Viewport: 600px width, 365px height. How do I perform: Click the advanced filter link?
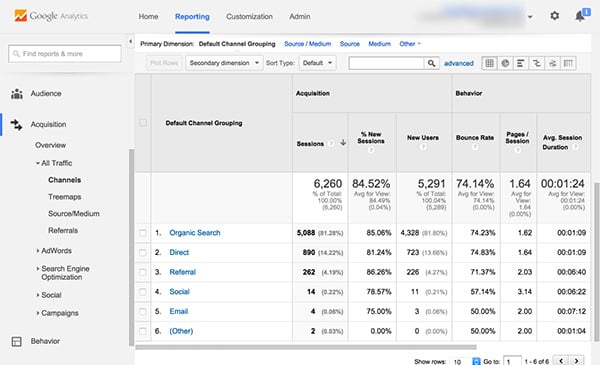(x=459, y=64)
